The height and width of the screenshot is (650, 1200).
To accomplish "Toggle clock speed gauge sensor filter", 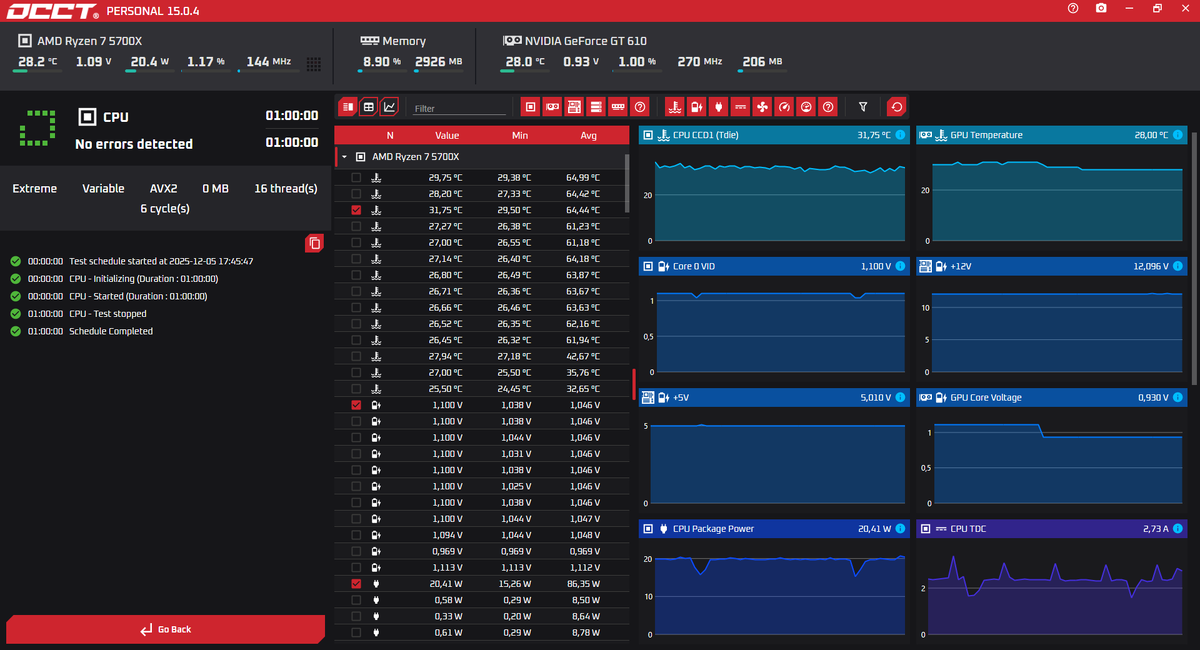I will (x=784, y=106).
